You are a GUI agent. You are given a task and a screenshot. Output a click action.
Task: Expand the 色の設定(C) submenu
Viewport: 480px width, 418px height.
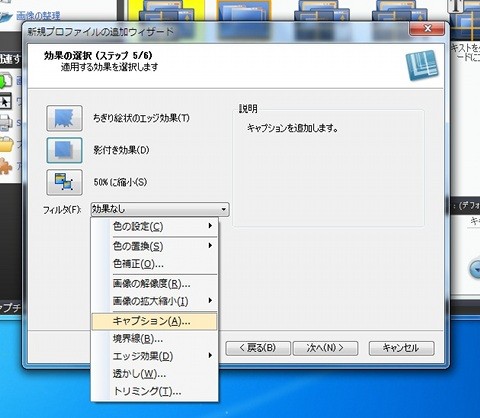click(155, 227)
